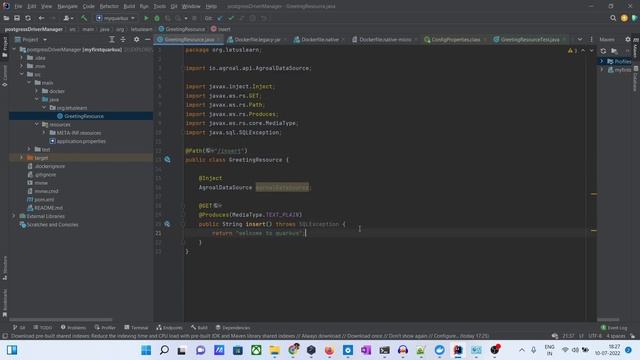
Task: Open the Navigate menu
Action: pyautogui.click(x=67, y=7)
